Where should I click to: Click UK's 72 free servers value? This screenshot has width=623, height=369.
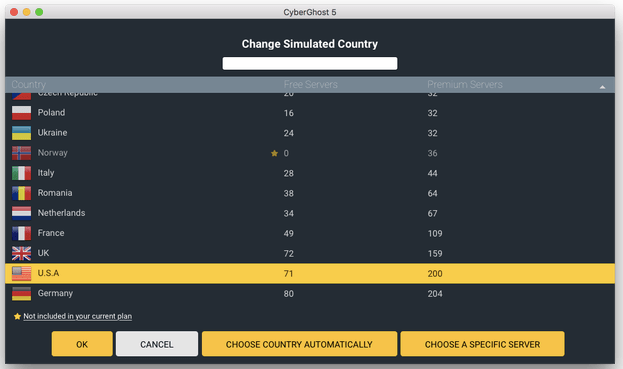pos(289,254)
